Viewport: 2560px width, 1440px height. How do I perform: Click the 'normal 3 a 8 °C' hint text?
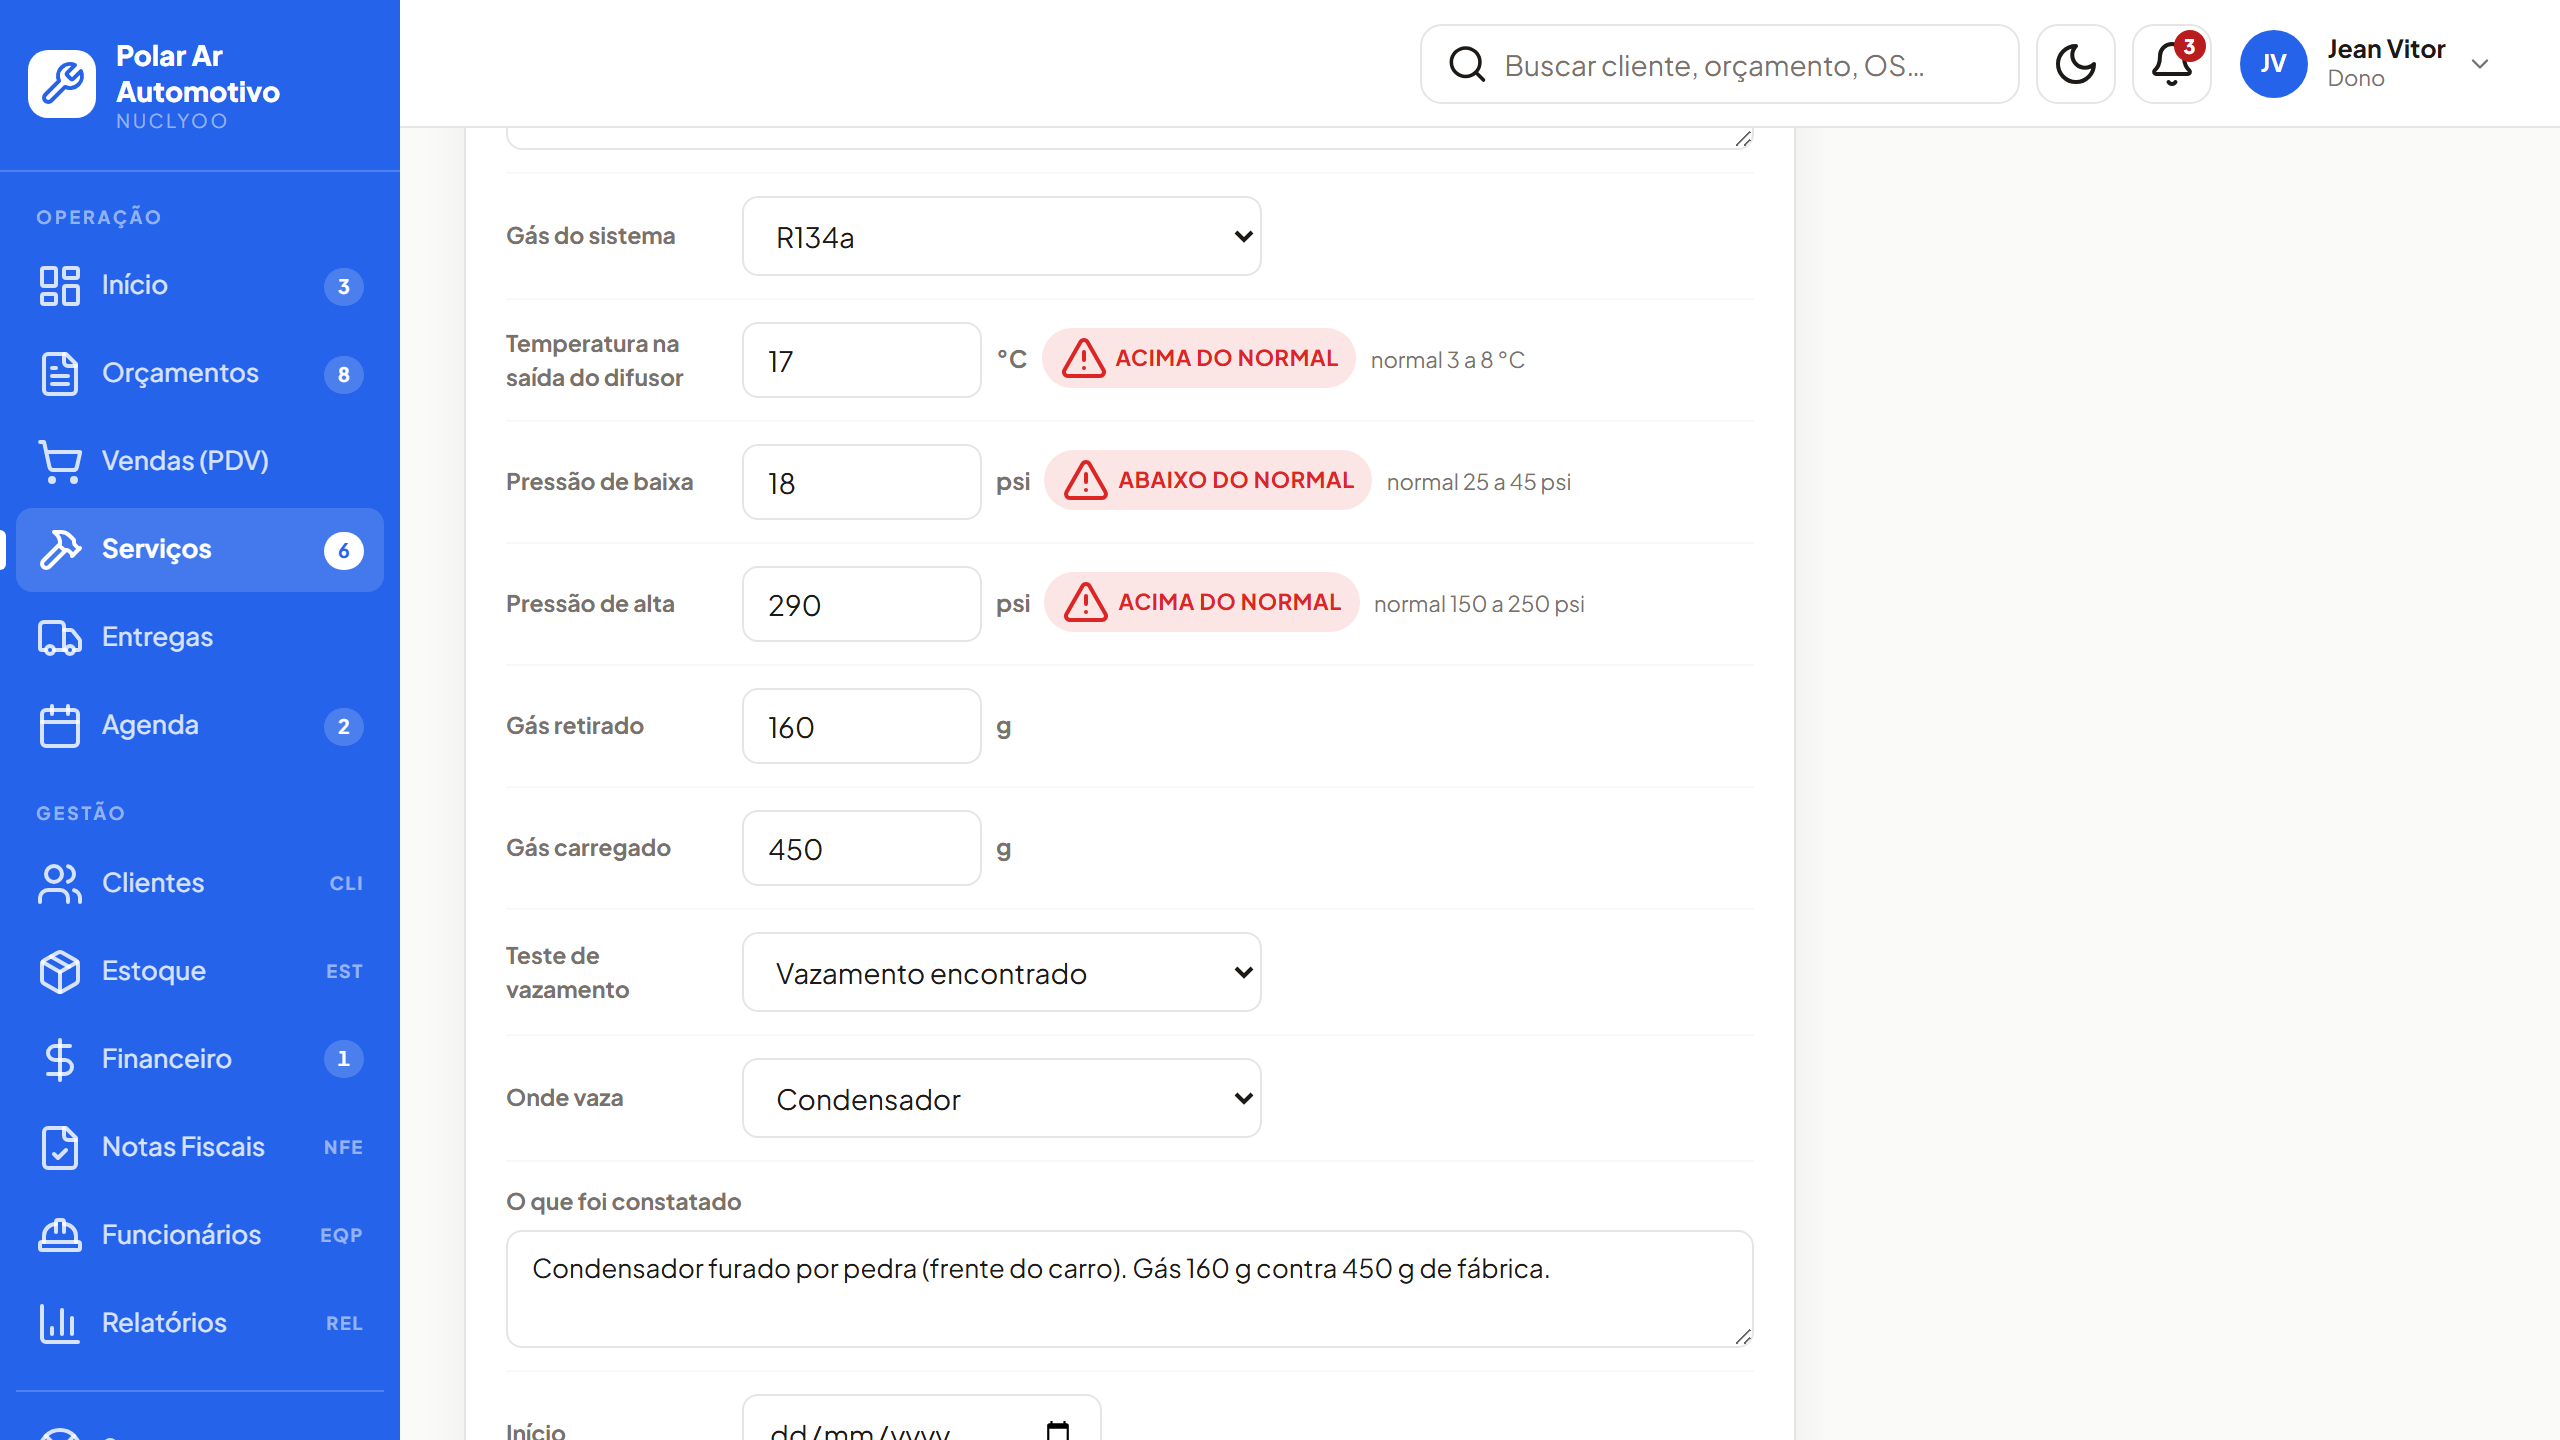click(1447, 360)
